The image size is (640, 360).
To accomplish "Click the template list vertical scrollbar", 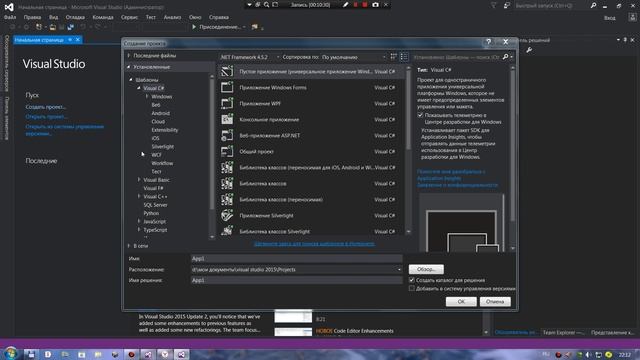I will pyautogui.click(x=408, y=150).
